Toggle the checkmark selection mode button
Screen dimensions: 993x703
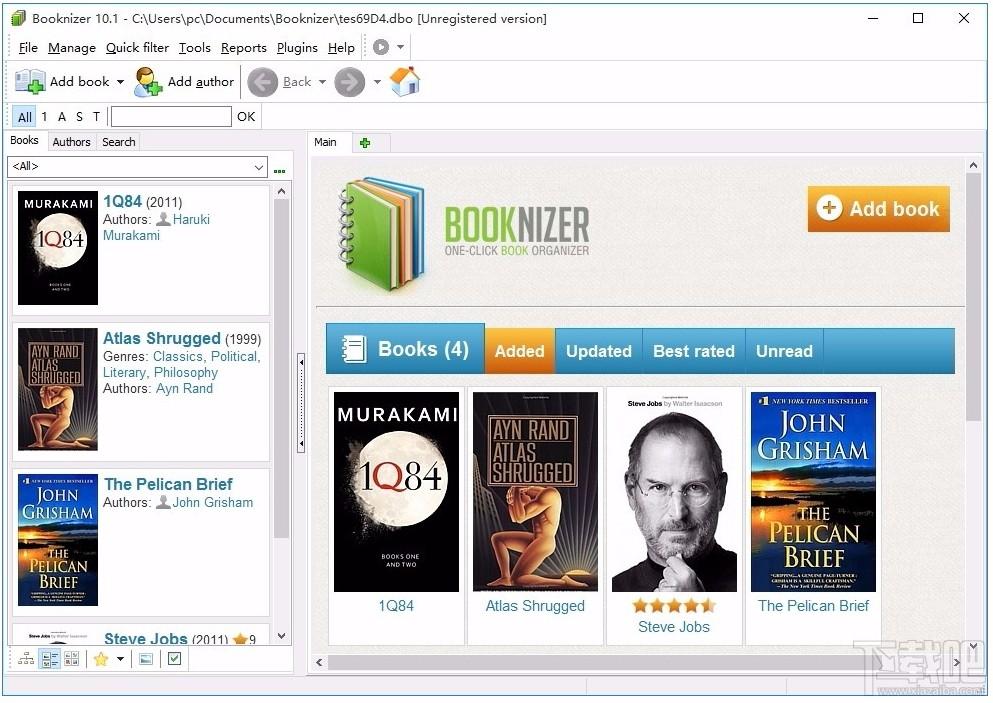tap(174, 659)
